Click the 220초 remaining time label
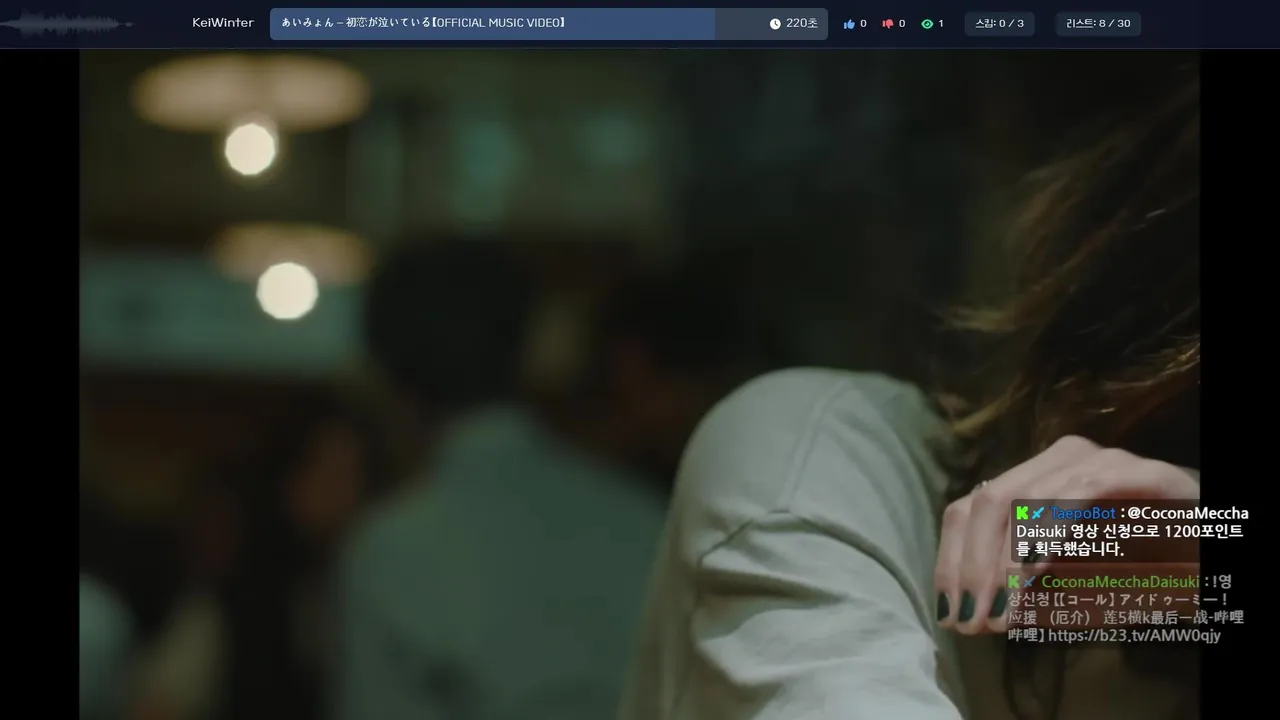This screenshot has height=720, width=1280. click(x=802, y=24)
